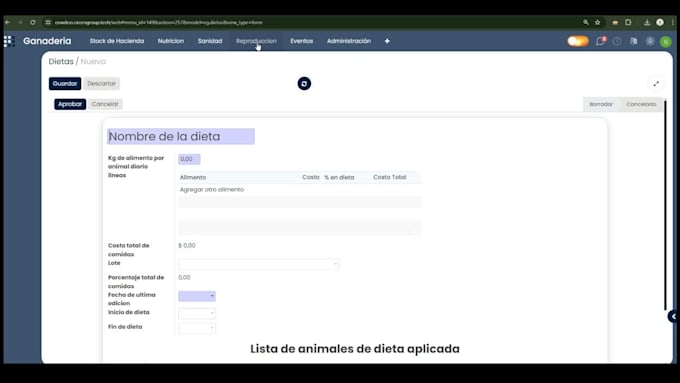Open the messages chat bubble icon
This screenshot has height=383, width=680.
pos(601,41)
